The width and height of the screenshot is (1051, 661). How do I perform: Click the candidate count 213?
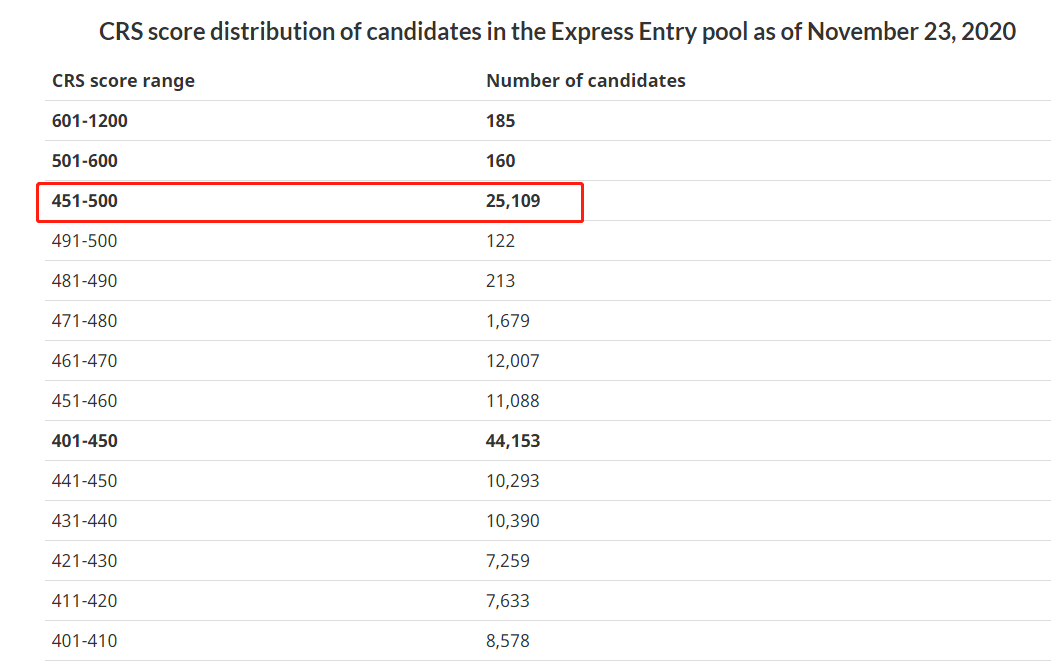(x=500, y=281)
